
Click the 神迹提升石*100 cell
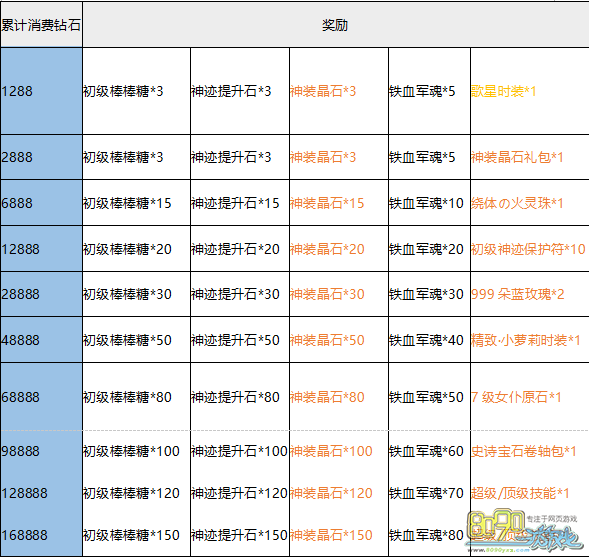[x=240, y=451]
